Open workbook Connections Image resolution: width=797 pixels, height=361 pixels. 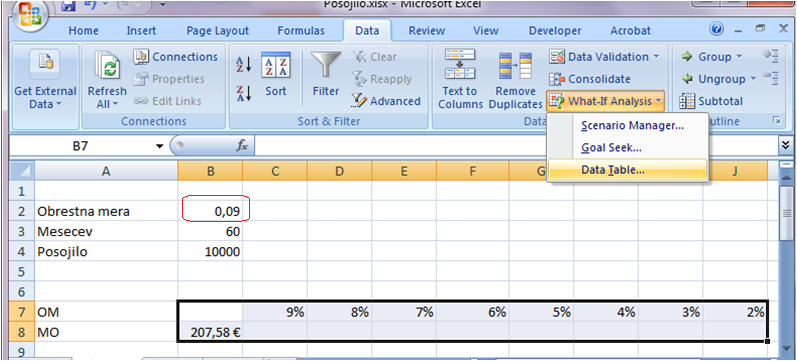coord(176,57)
